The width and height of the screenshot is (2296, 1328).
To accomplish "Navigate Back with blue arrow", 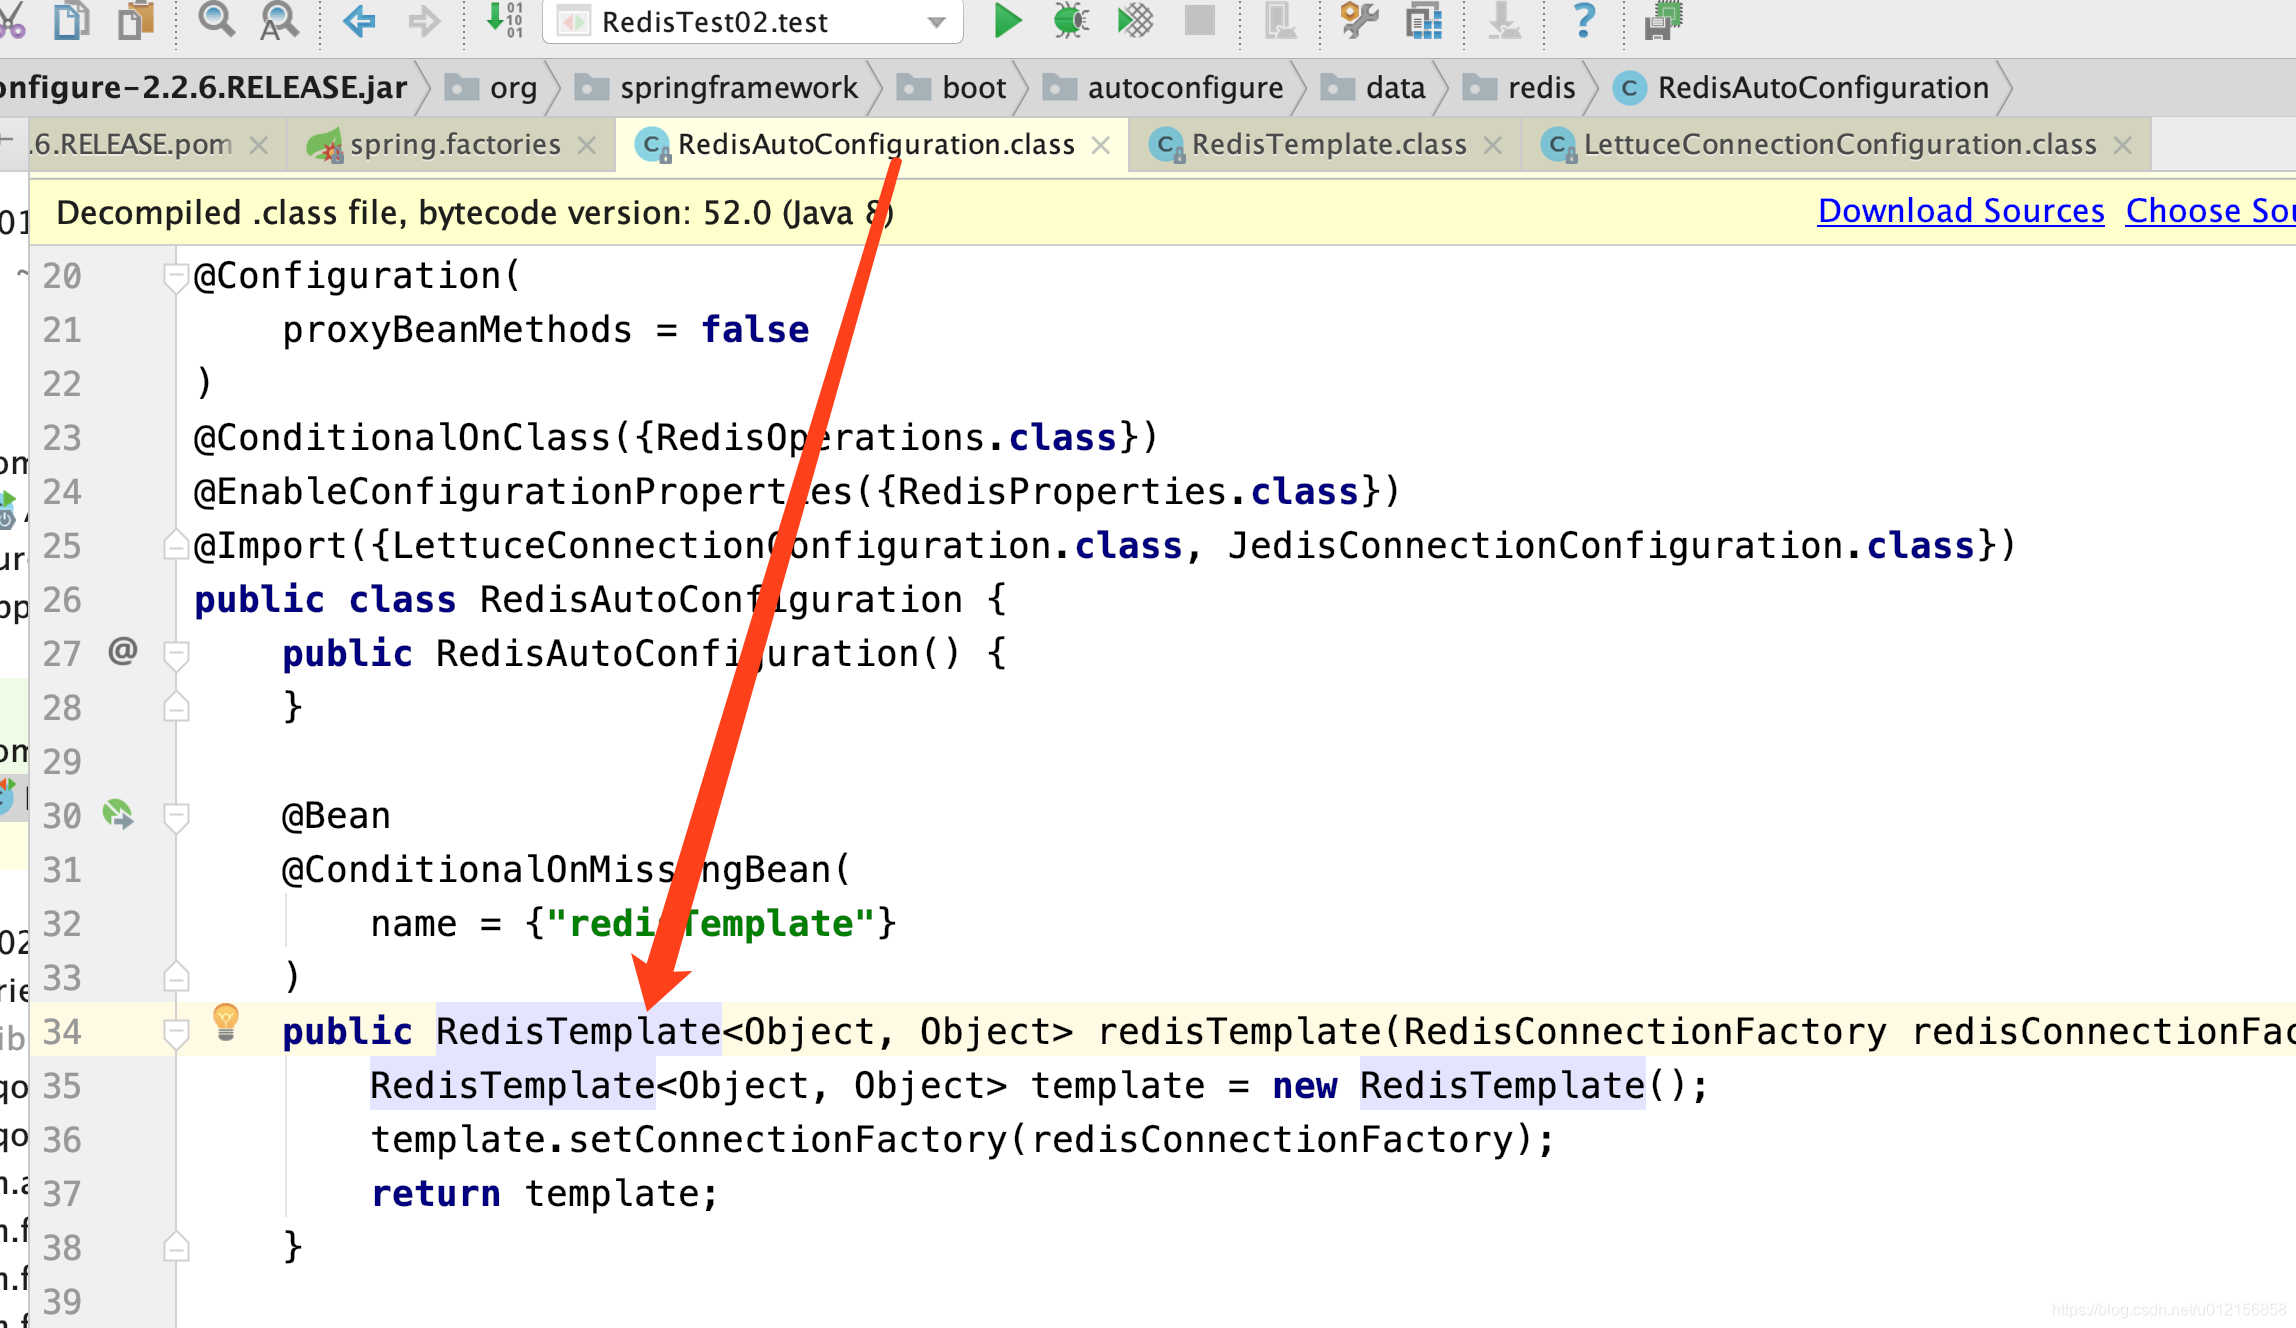I will point(359,20).
